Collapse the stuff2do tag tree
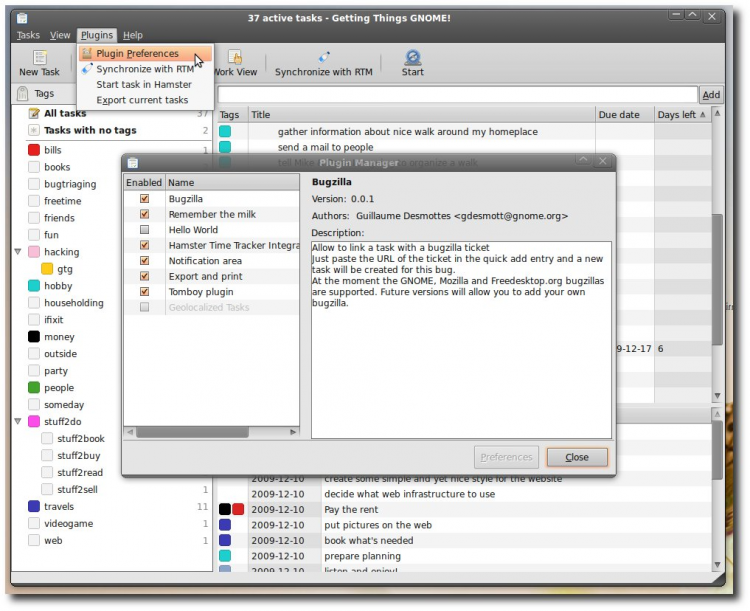 click(18, 422)
